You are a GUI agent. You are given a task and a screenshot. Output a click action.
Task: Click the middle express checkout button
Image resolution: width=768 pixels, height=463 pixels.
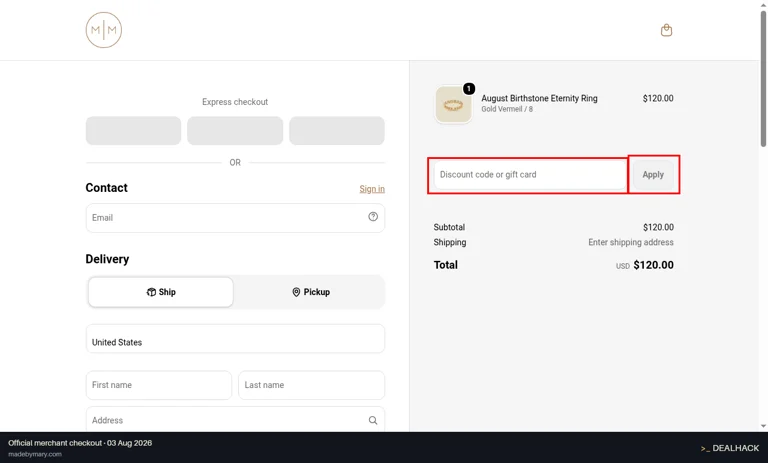point(235,130)
